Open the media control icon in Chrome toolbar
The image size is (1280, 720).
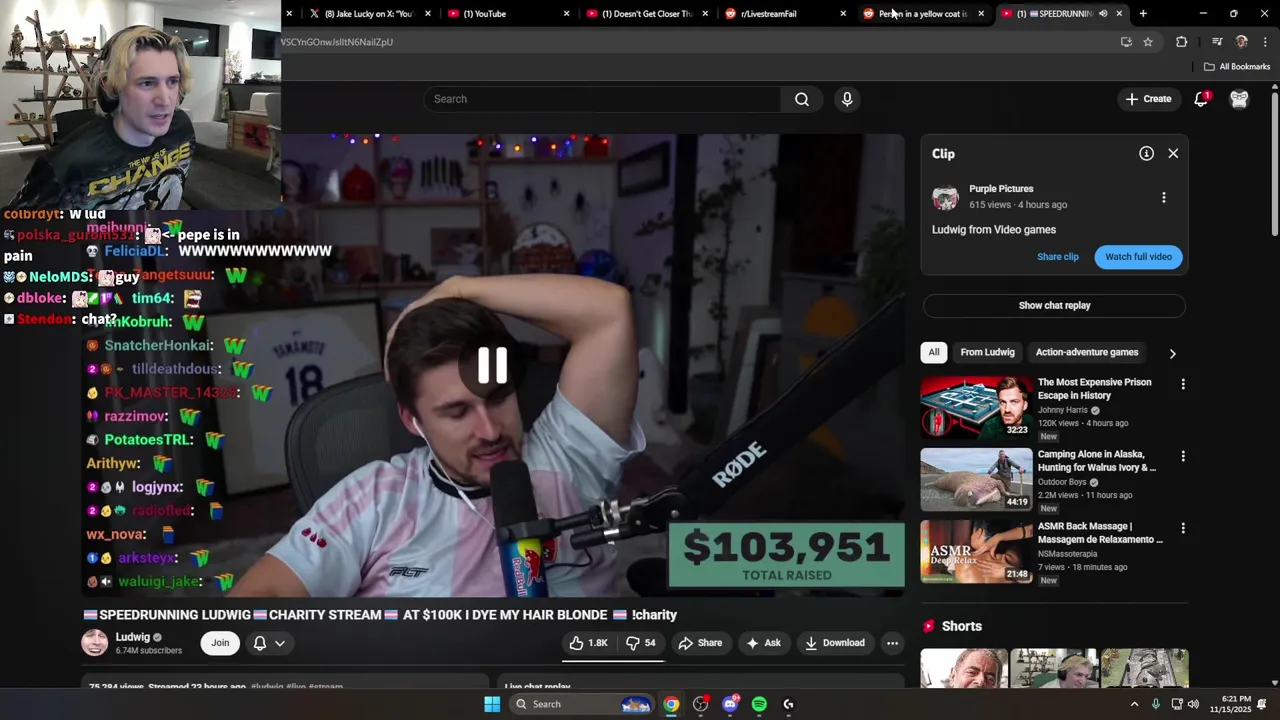pos(1217,42)
